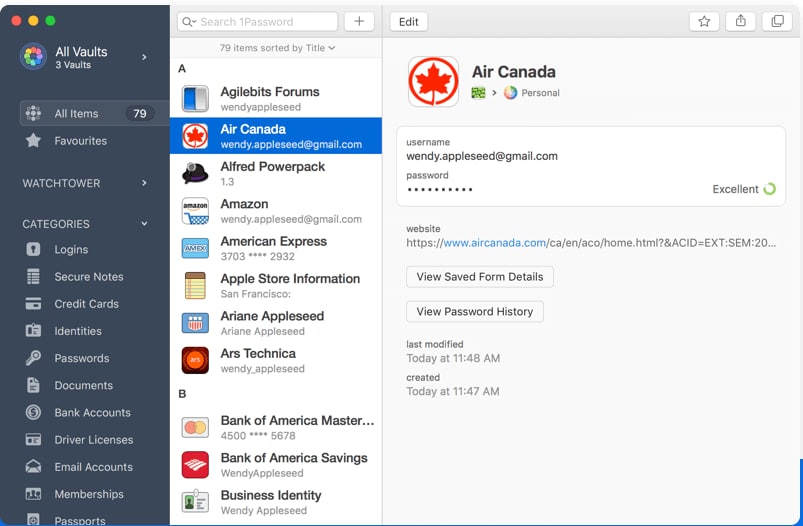Collapse the CATEGORIES section chevron
Image resolution: width=803 pixels, height=526 pixels.
pyautogui.click(x=144, y=224)
